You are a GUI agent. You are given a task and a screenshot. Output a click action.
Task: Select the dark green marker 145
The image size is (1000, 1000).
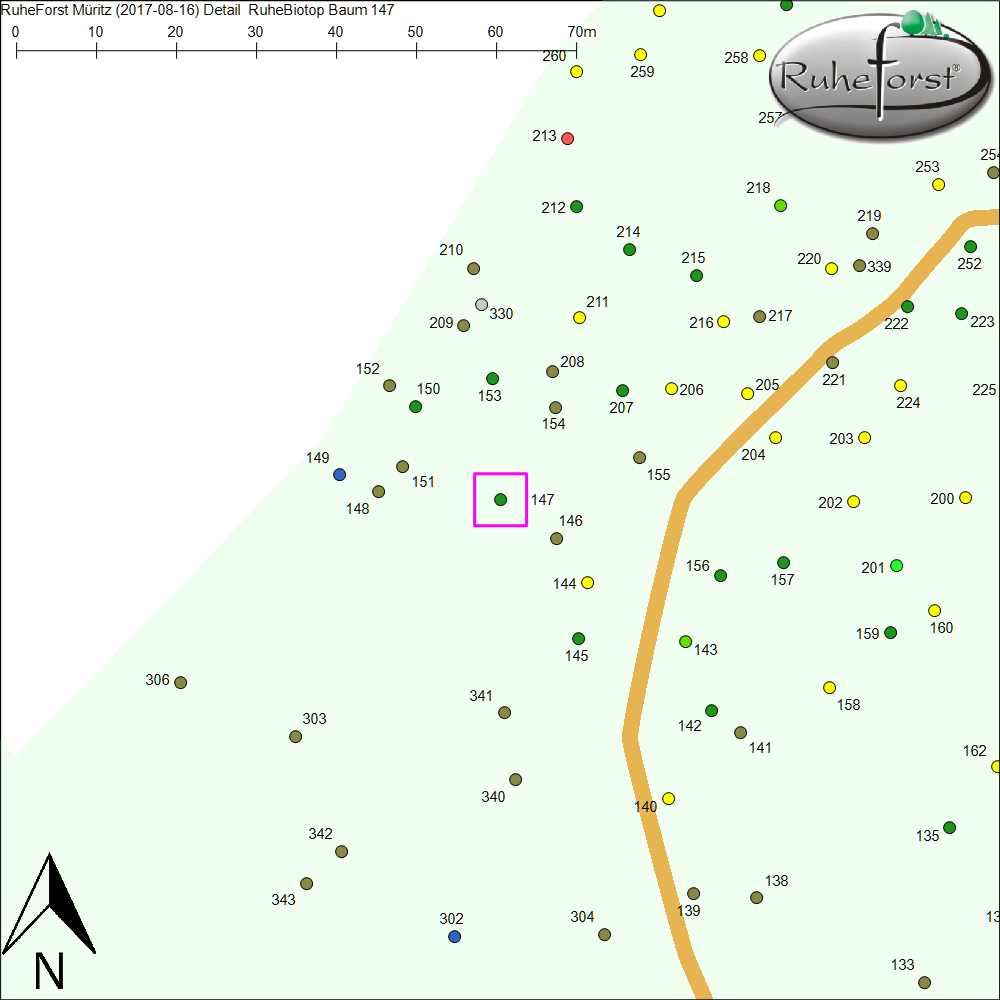pyautogui.click(x=578, y=639)
